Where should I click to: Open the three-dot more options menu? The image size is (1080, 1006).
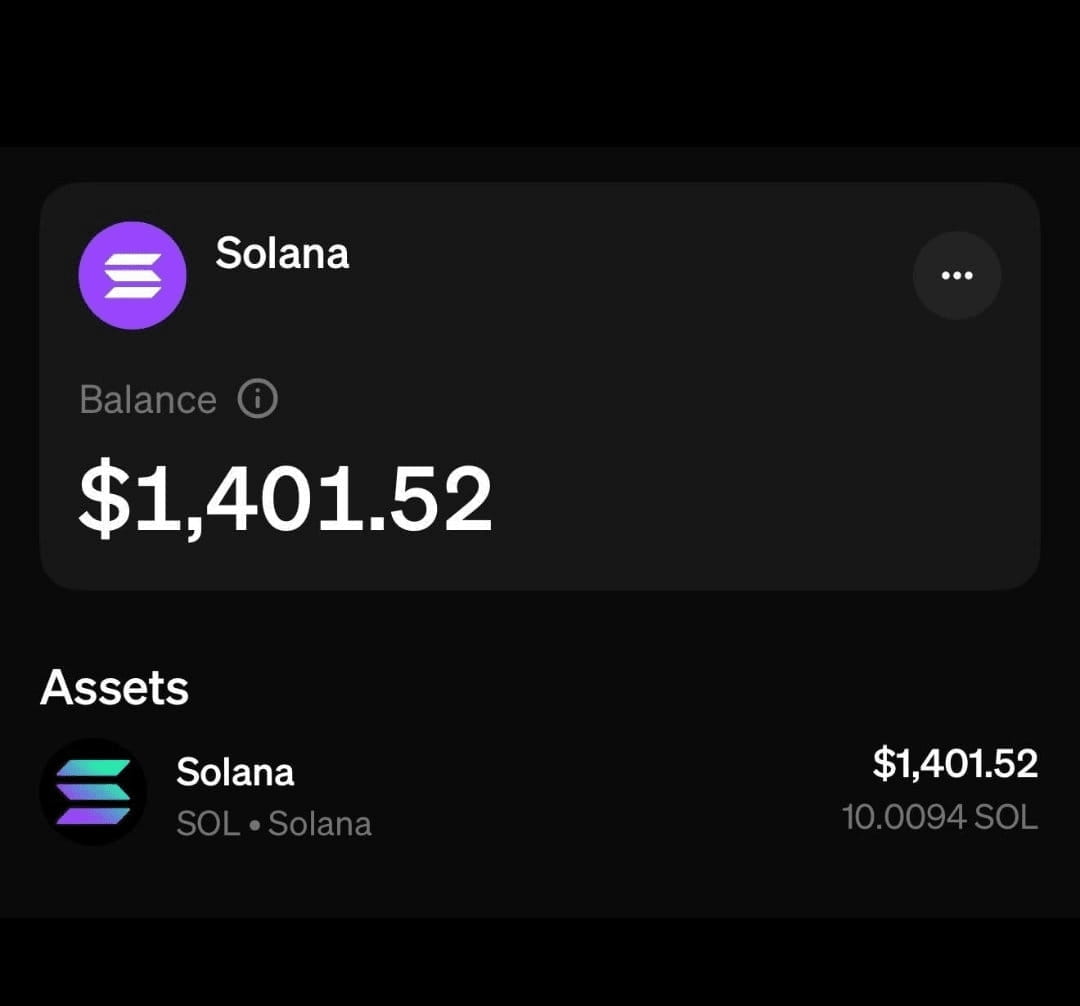[957, 275]
